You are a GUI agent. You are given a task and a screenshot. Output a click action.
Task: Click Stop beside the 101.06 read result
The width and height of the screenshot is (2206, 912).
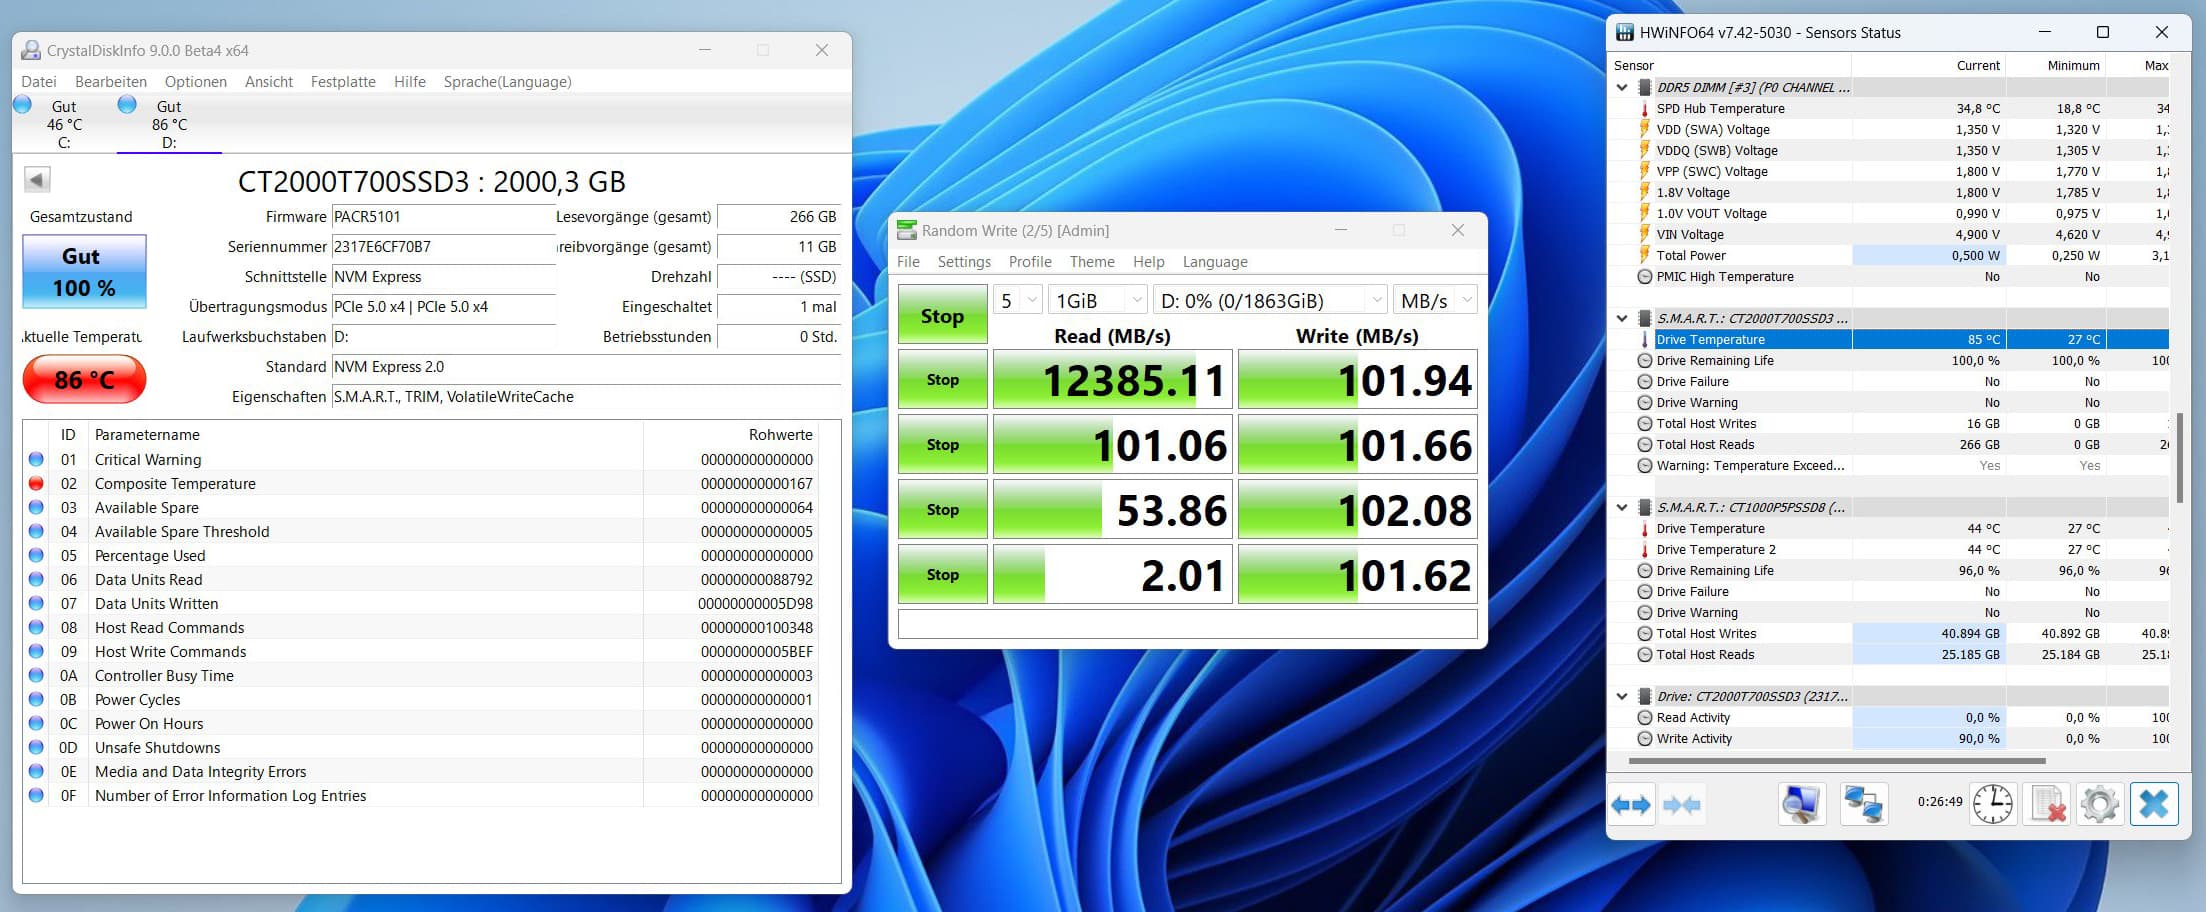point(942,444)
